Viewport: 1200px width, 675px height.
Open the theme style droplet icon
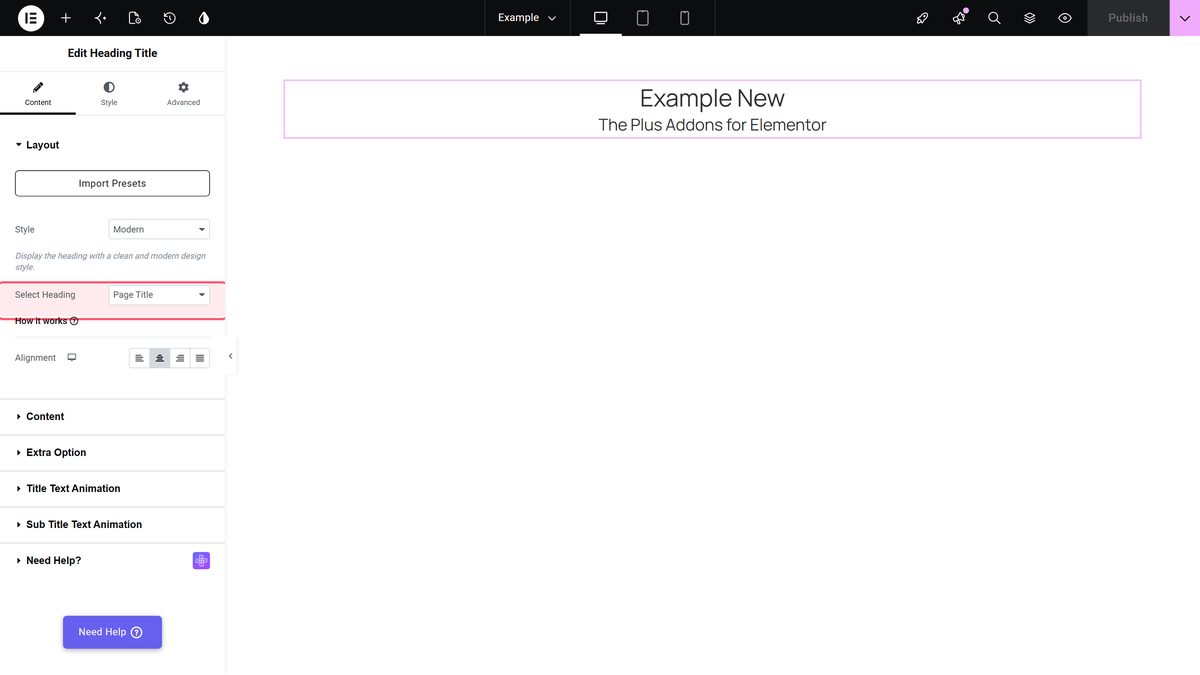[x=204, y=18]
